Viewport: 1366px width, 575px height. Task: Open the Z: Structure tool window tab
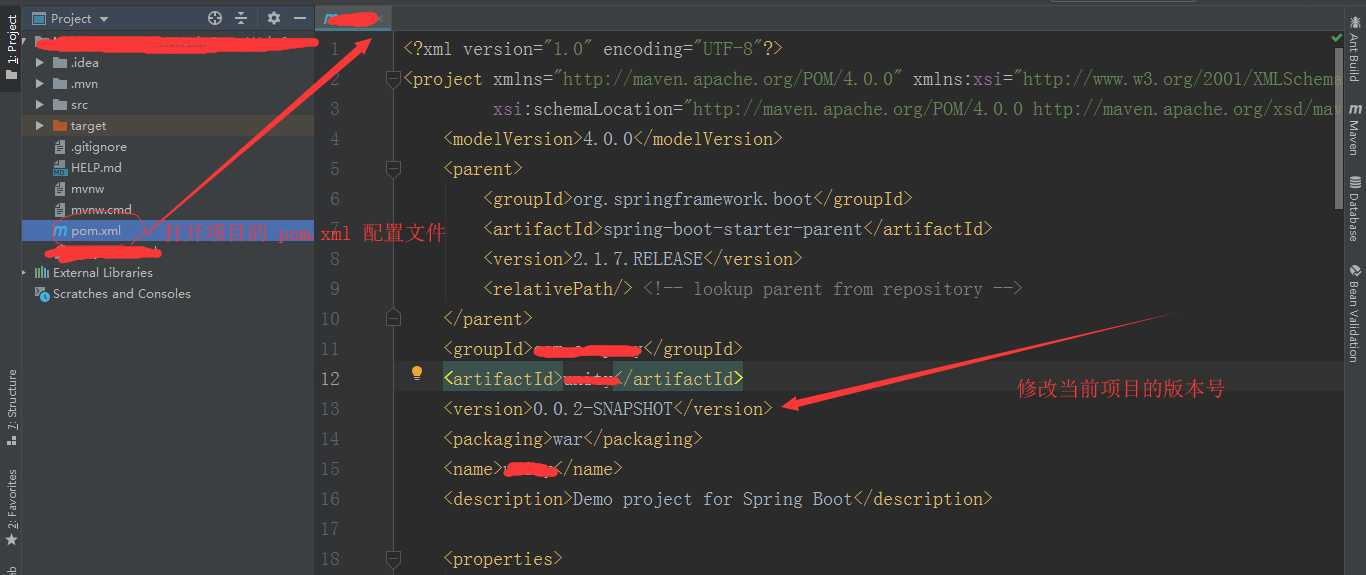(11, 407)
